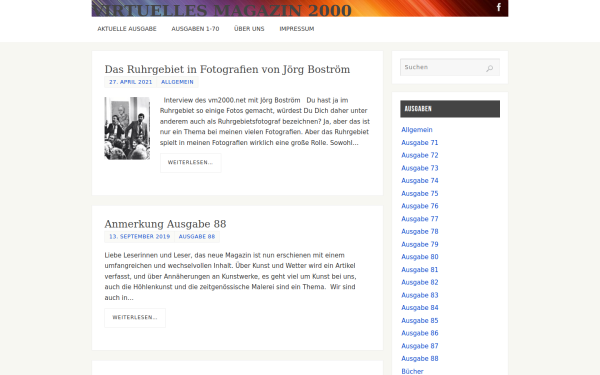Viewport: 600px width, 375px height.
Task: Open Aktuelle Ausgabe menu item
Action: pos(127,29)
